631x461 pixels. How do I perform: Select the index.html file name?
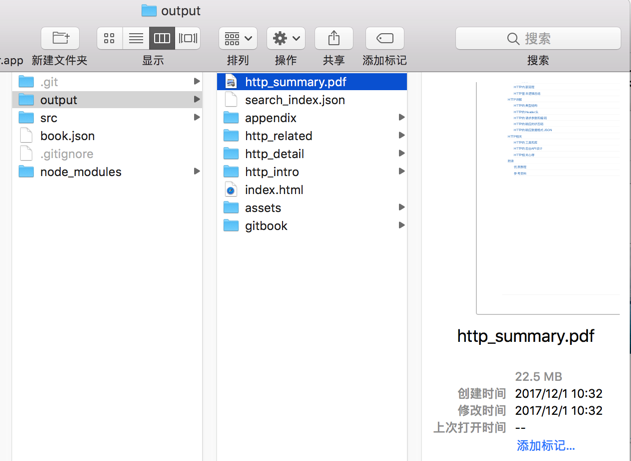pyautogui.click(x=274, y=190)
